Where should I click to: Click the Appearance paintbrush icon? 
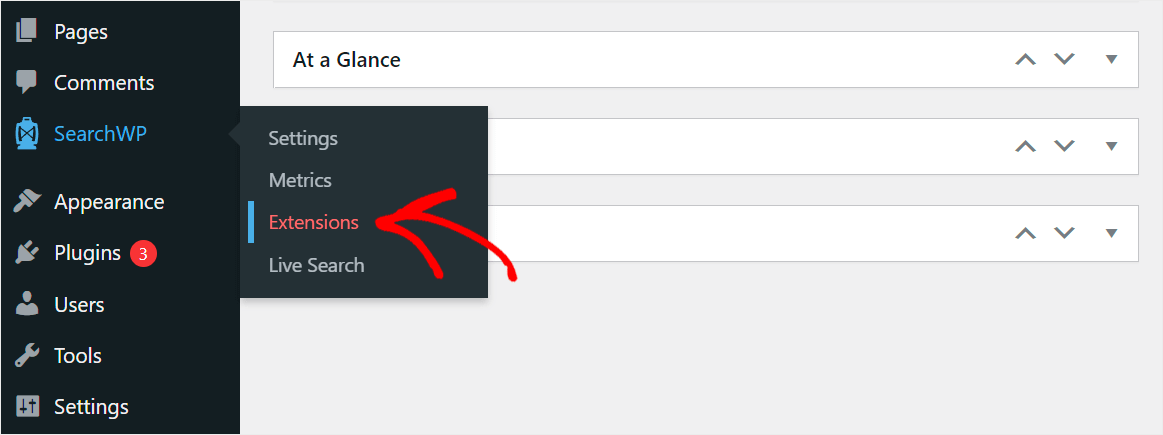tap(27, 201)
